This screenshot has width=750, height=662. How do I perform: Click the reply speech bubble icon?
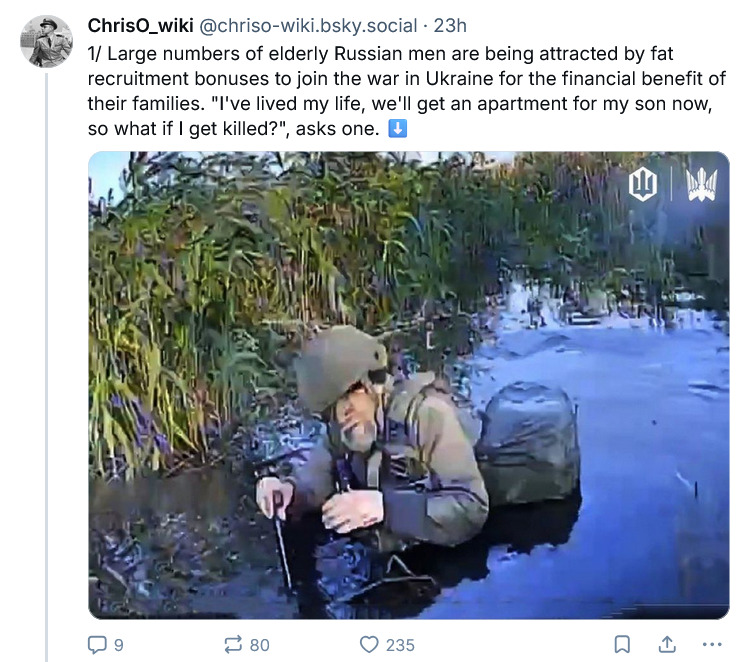(x=98, y=645)
